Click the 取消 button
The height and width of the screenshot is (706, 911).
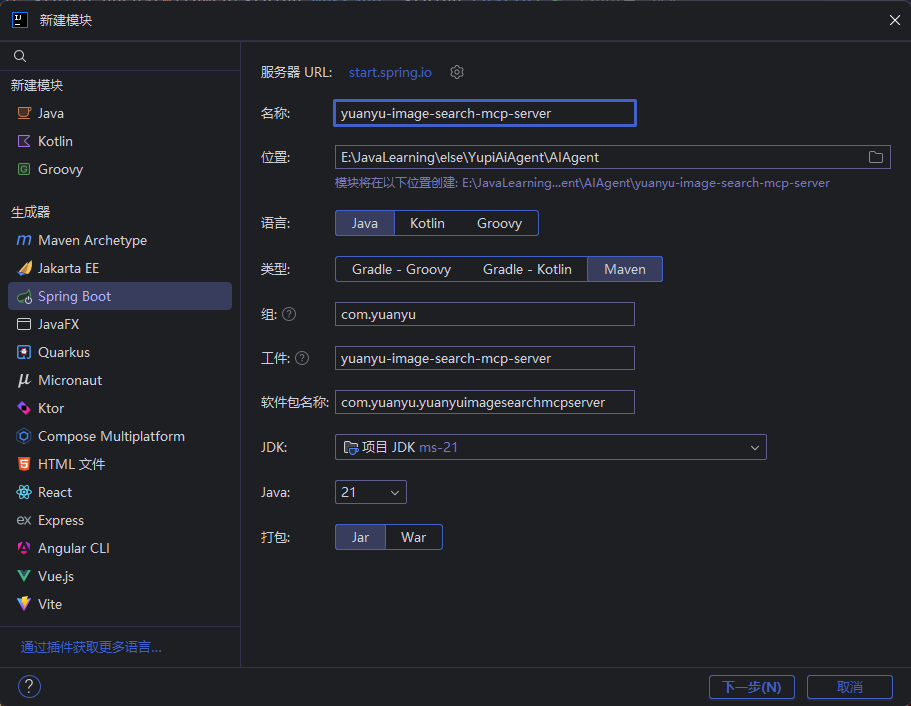click(x=849, y=687)
